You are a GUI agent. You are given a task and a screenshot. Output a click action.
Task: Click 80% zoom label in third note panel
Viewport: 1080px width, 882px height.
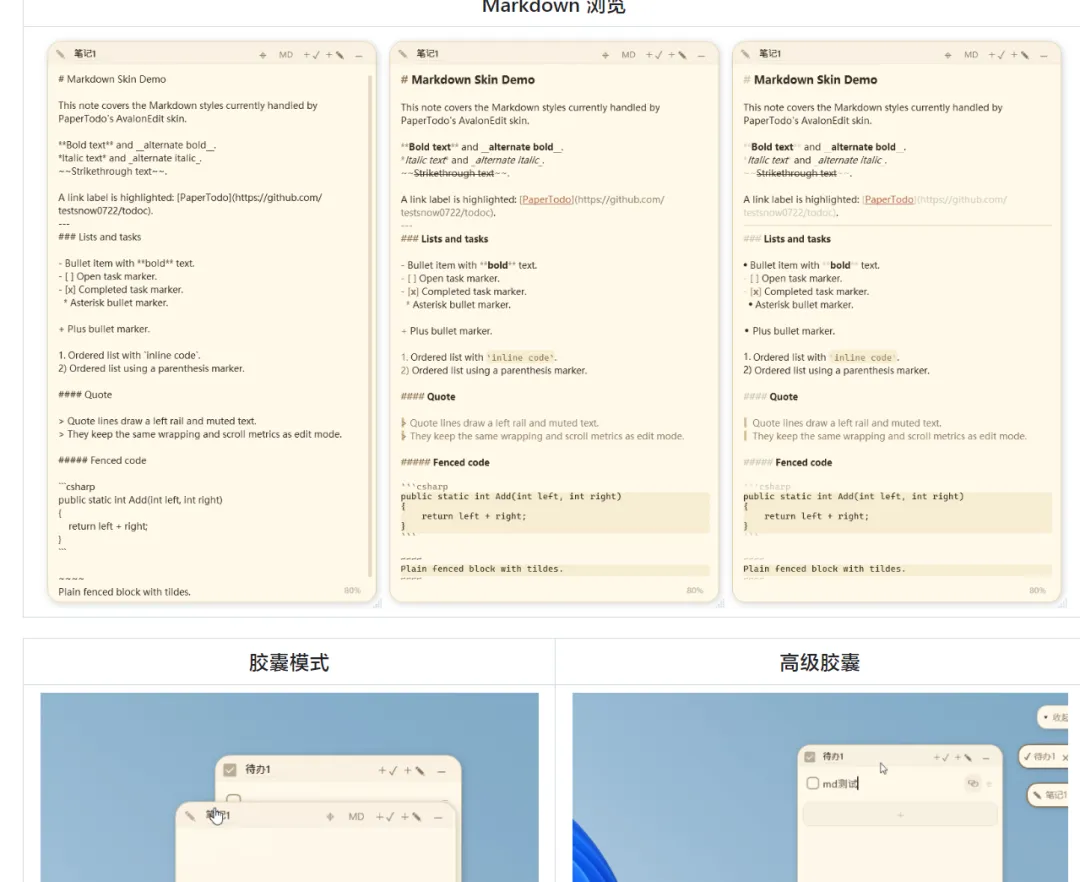(x=1037, y=591)
